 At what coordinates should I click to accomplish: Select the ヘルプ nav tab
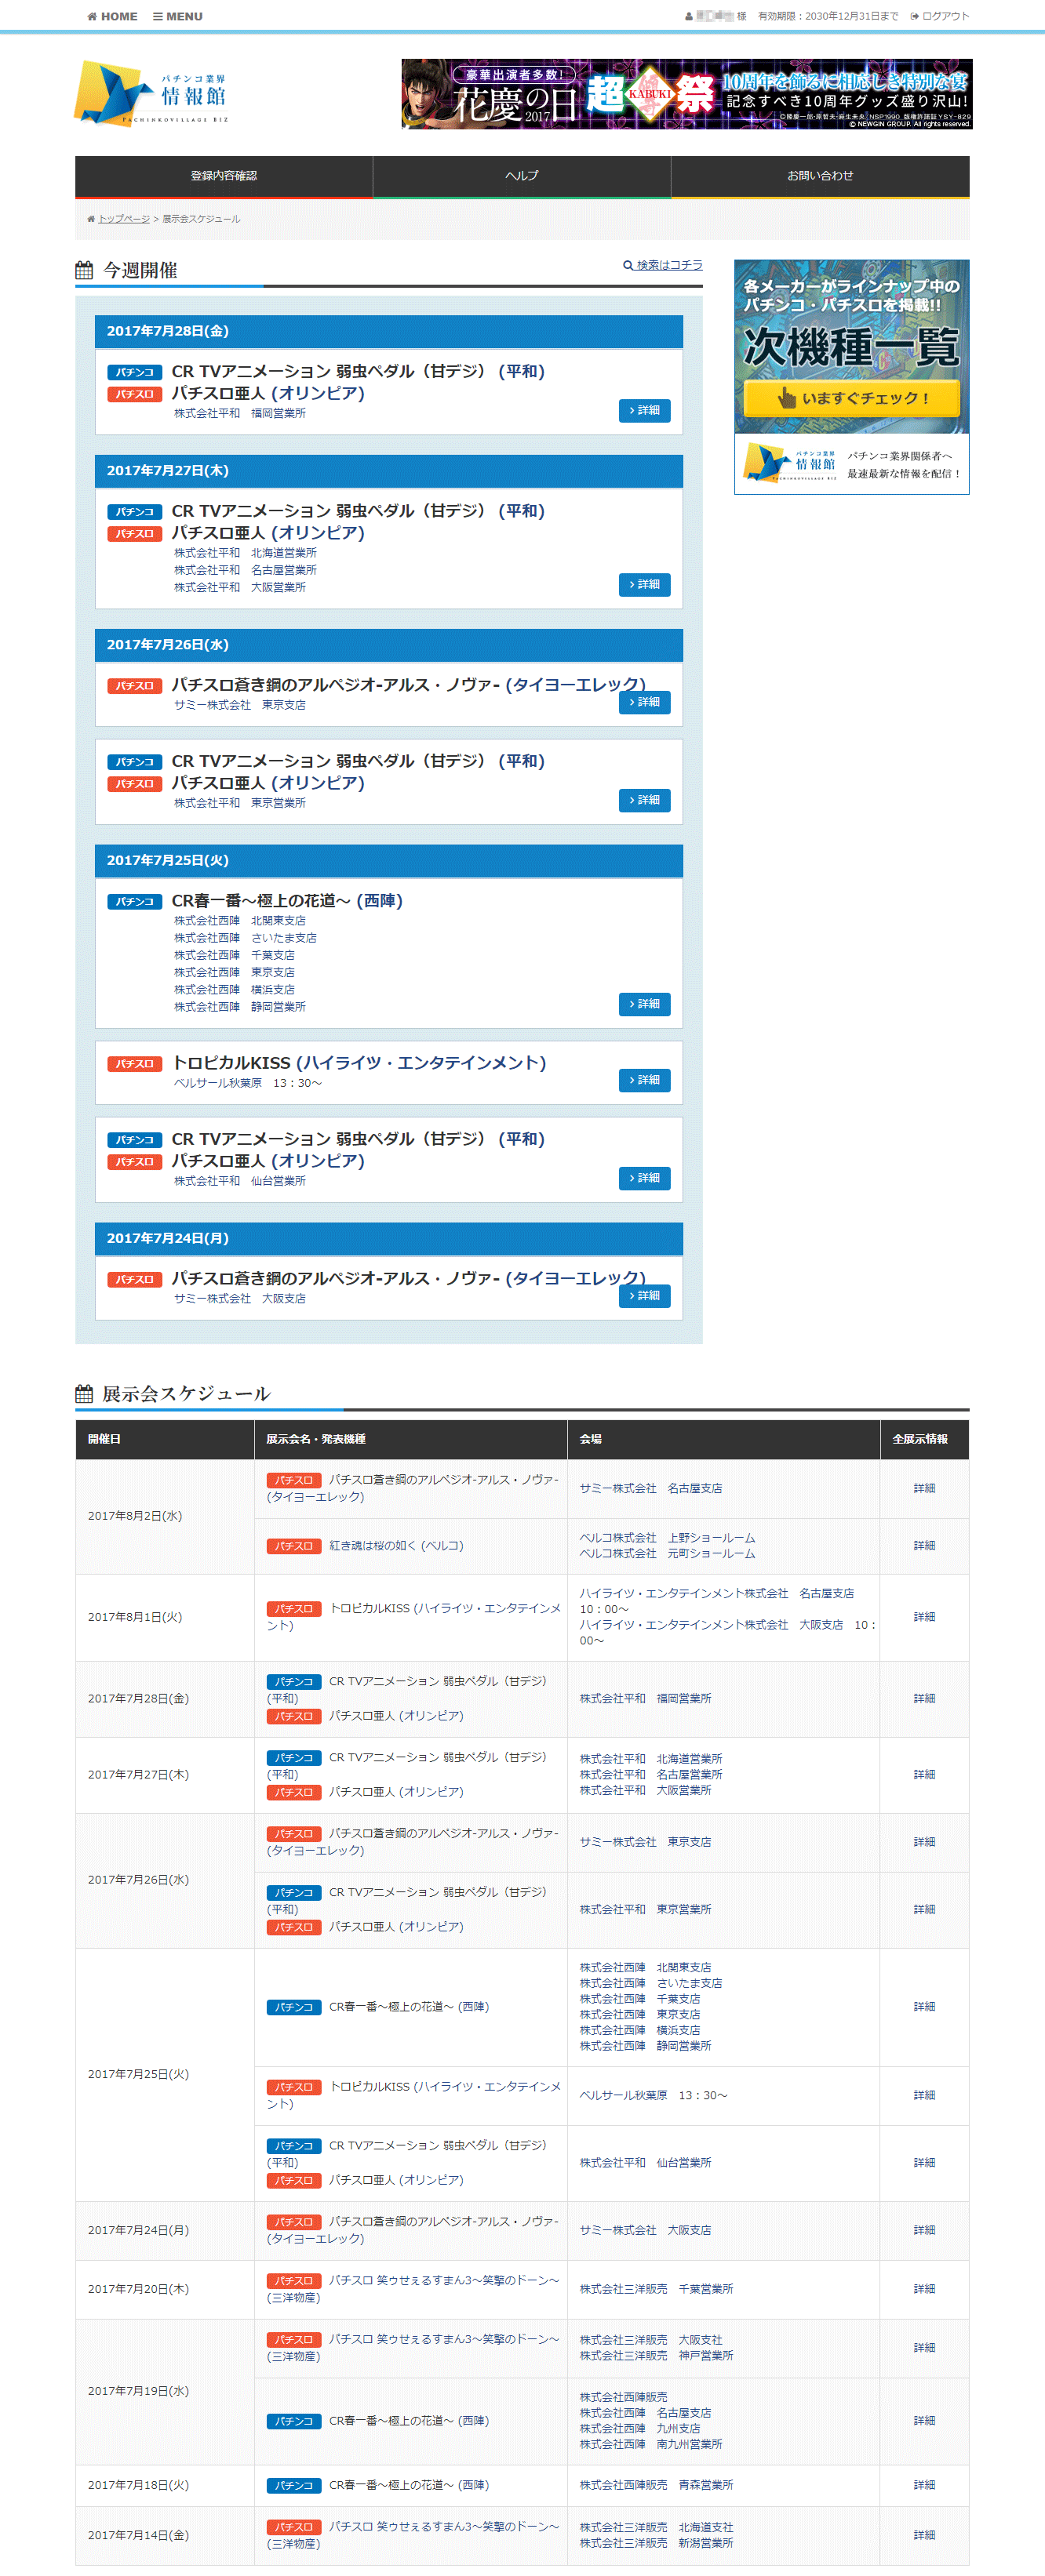[x=522, y=176]
